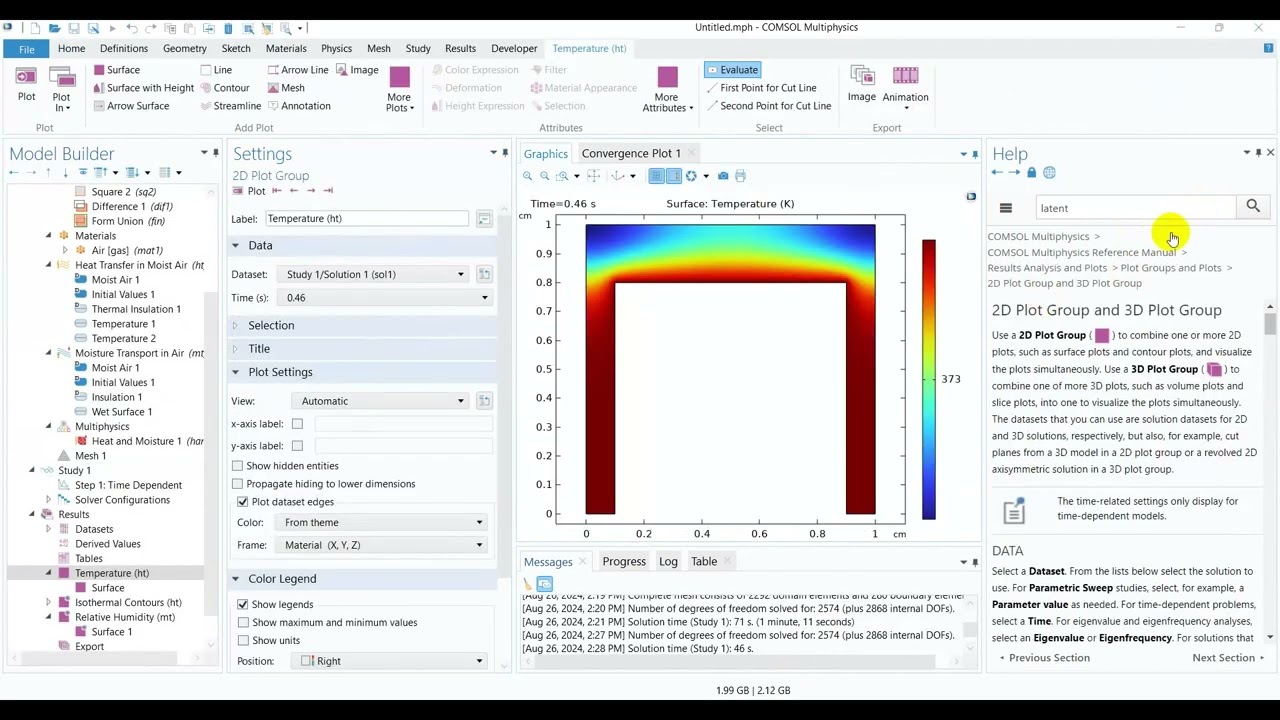
Task: Enable Show maximum and minimum values
Action: pyautogui.click(x=243, y=623)
